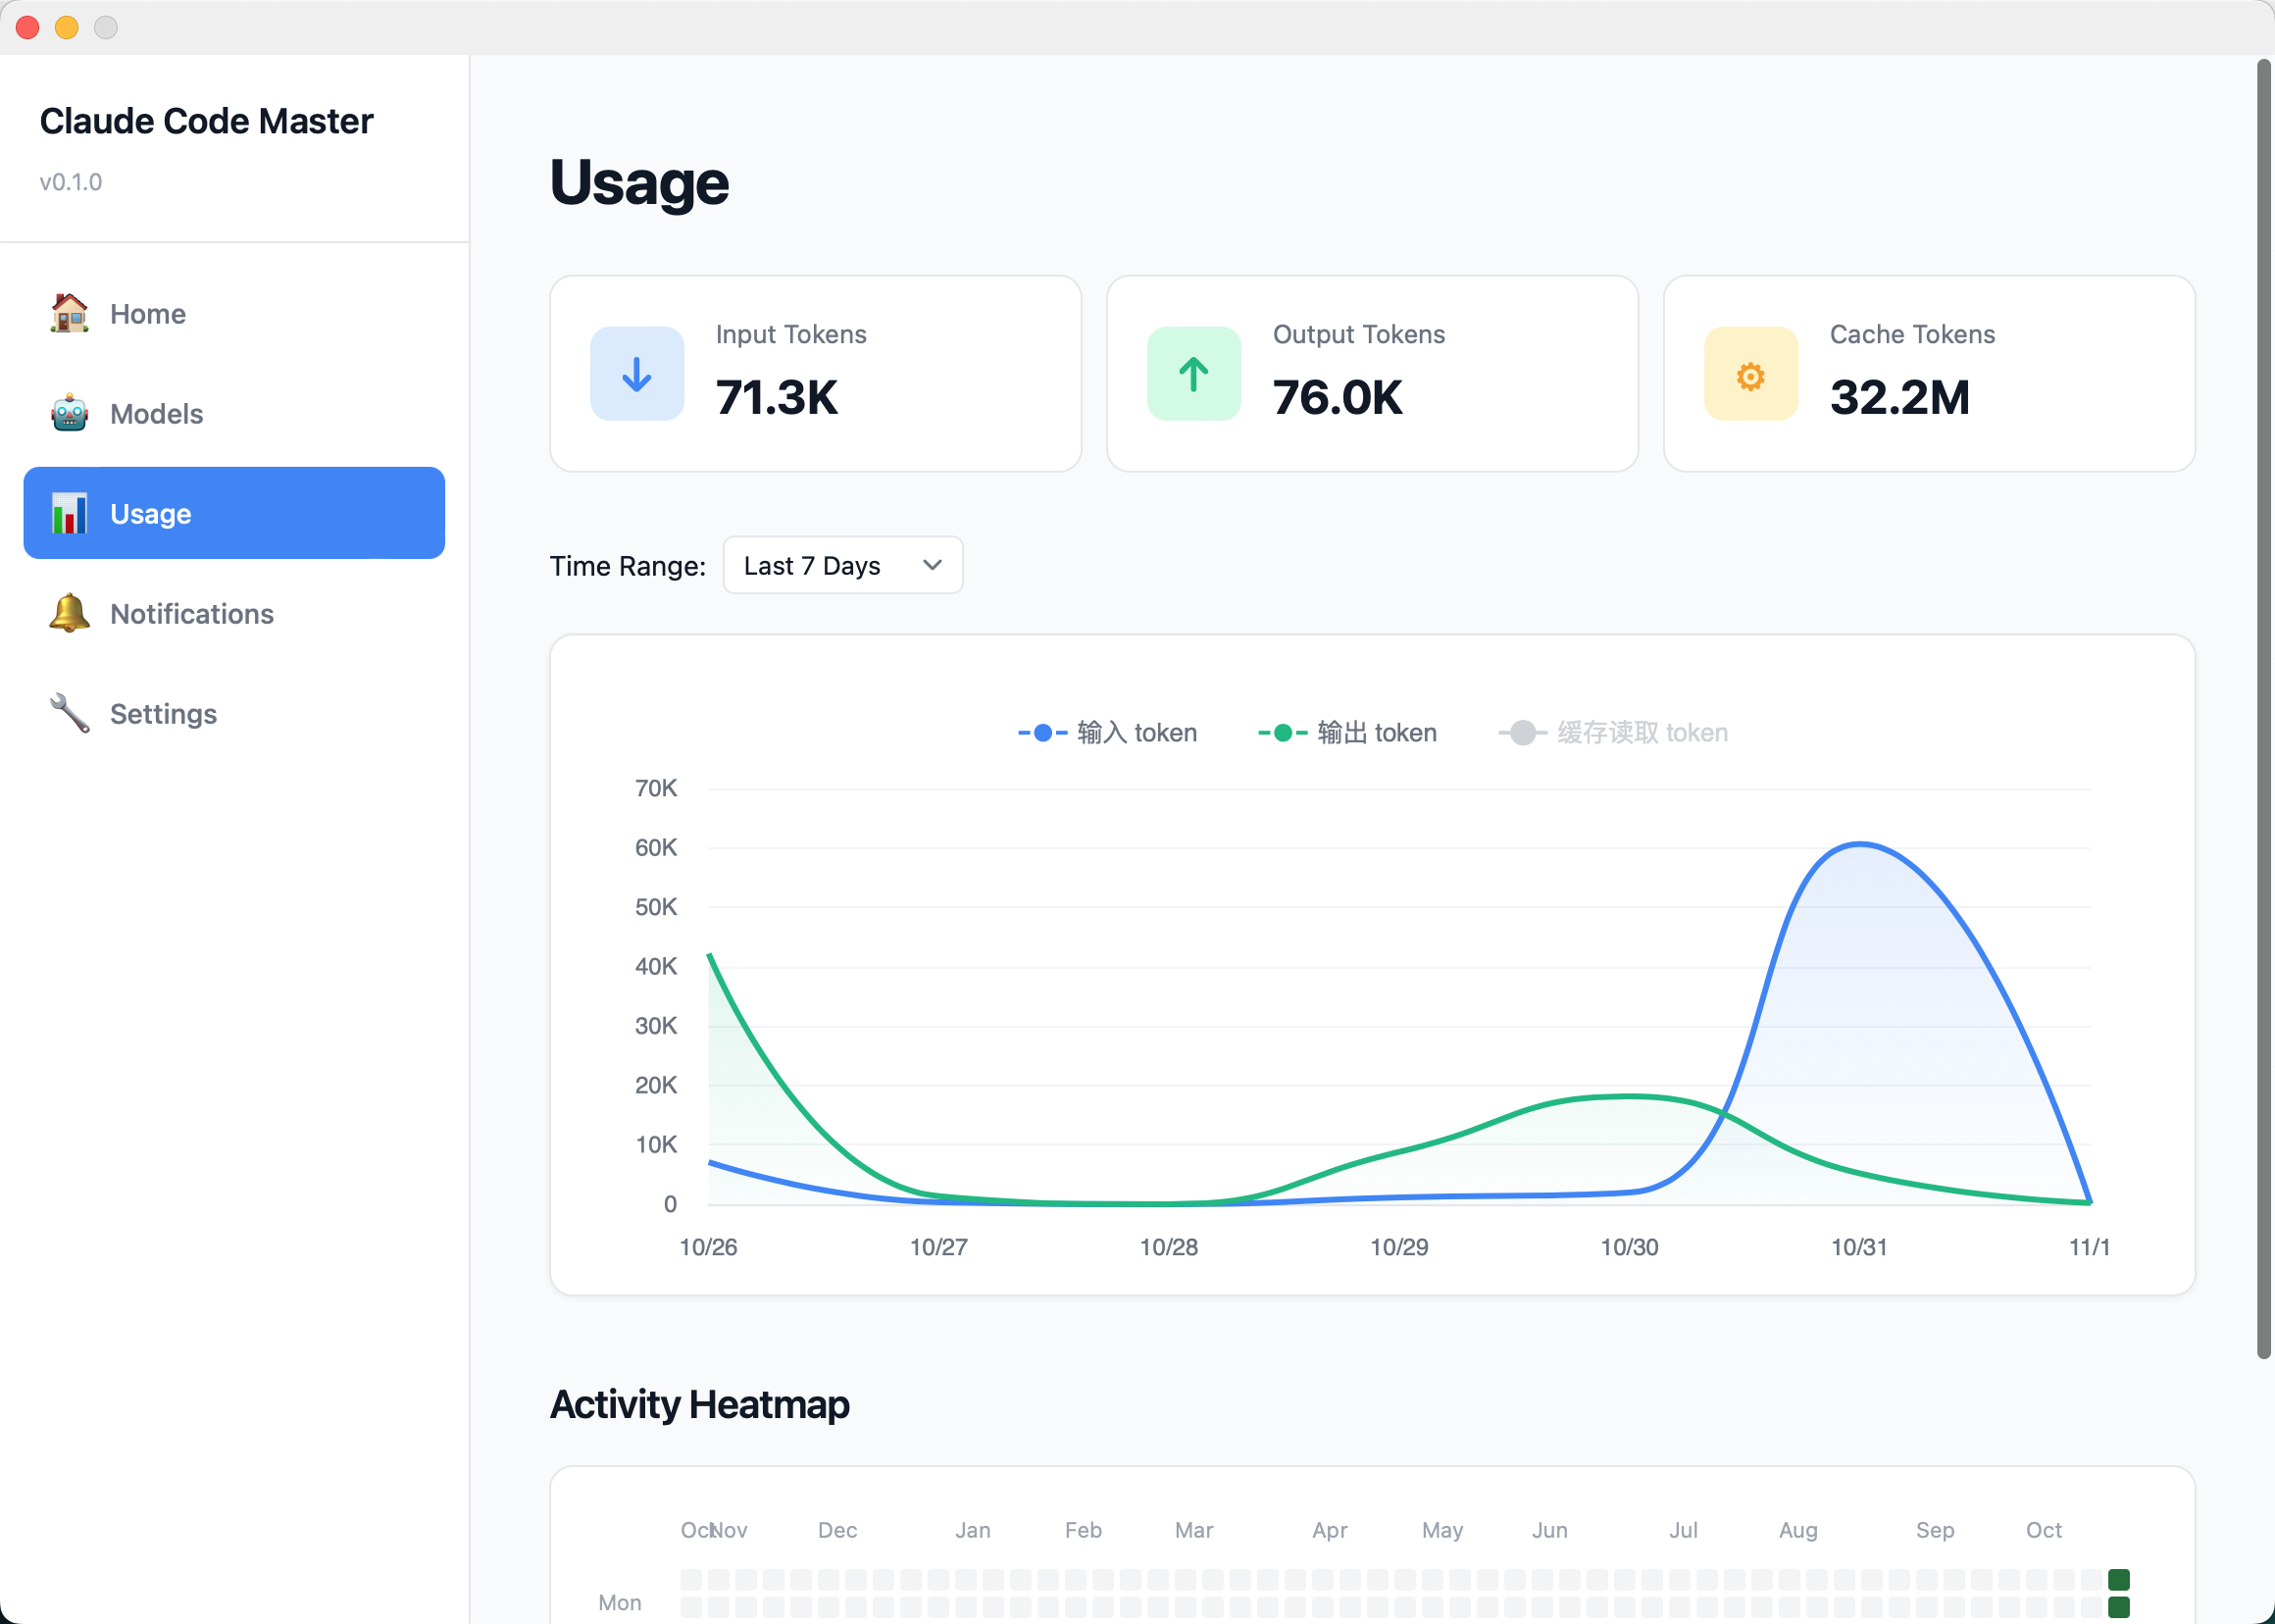This screenshot has height=1624, width=2275.
Task: Click the chevron in Last 7 Days selector
Action: click(x=932, y=565)
